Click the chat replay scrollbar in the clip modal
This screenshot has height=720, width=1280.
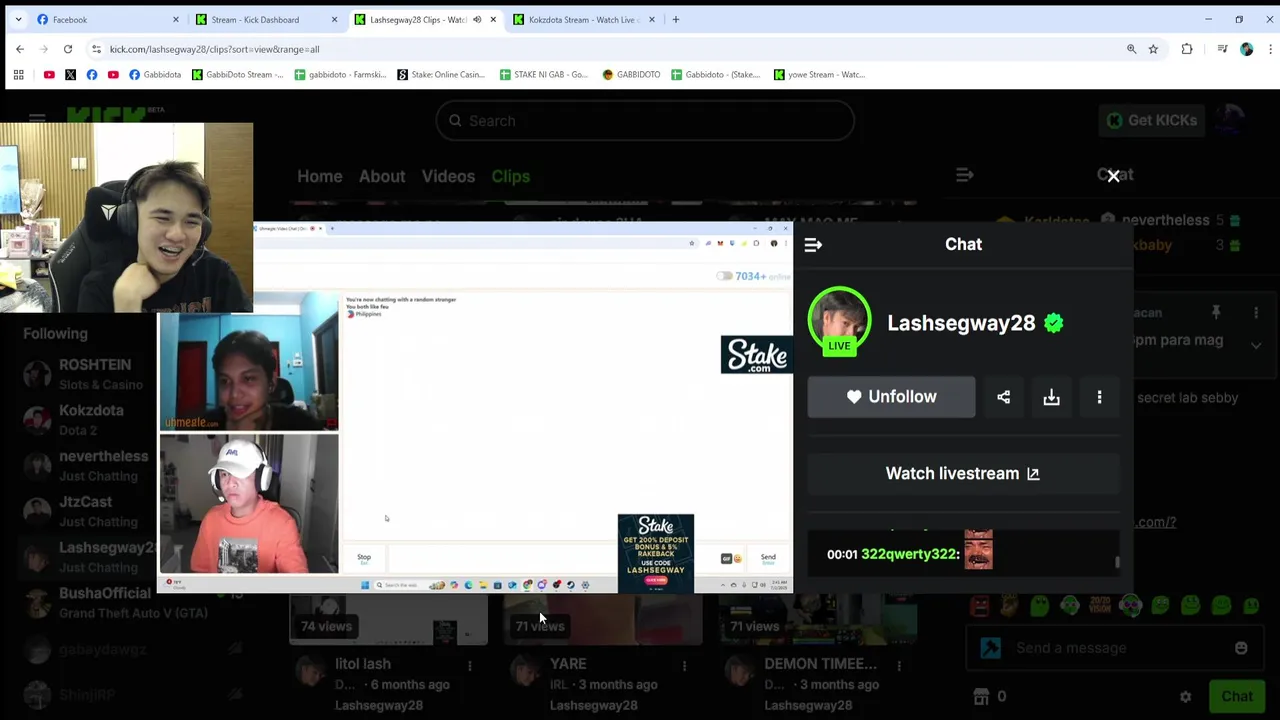1117,562
